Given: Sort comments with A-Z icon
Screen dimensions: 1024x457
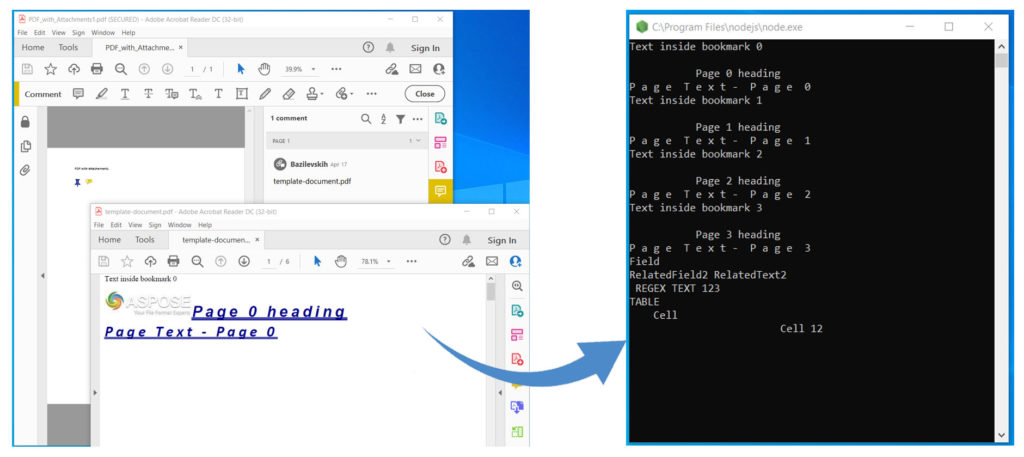Looking at the screenshot, I should pos(383,119).
